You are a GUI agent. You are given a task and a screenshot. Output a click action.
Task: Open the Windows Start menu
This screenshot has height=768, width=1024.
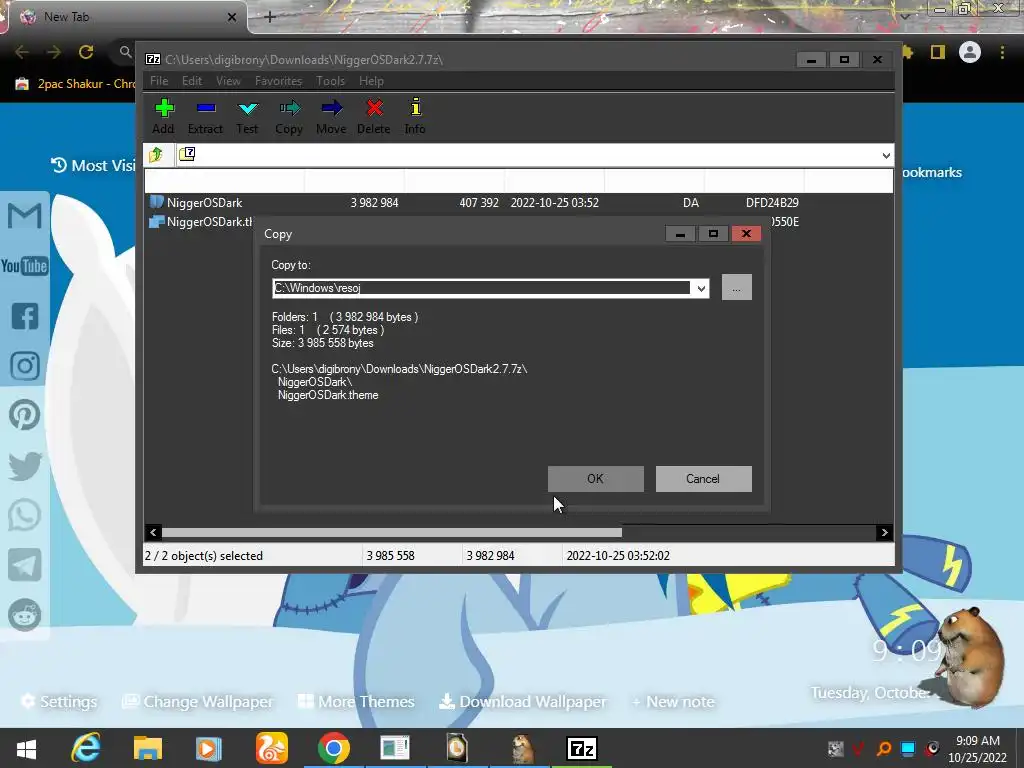point(26,748)
